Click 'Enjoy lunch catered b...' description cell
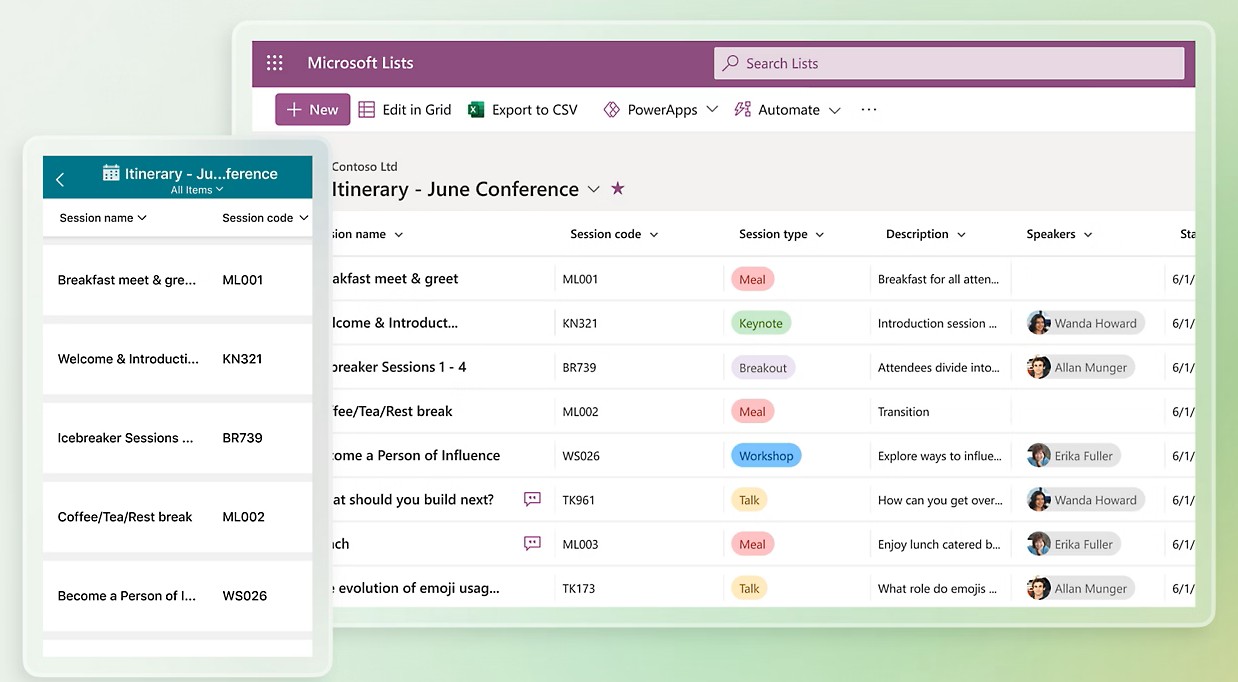 940,544
